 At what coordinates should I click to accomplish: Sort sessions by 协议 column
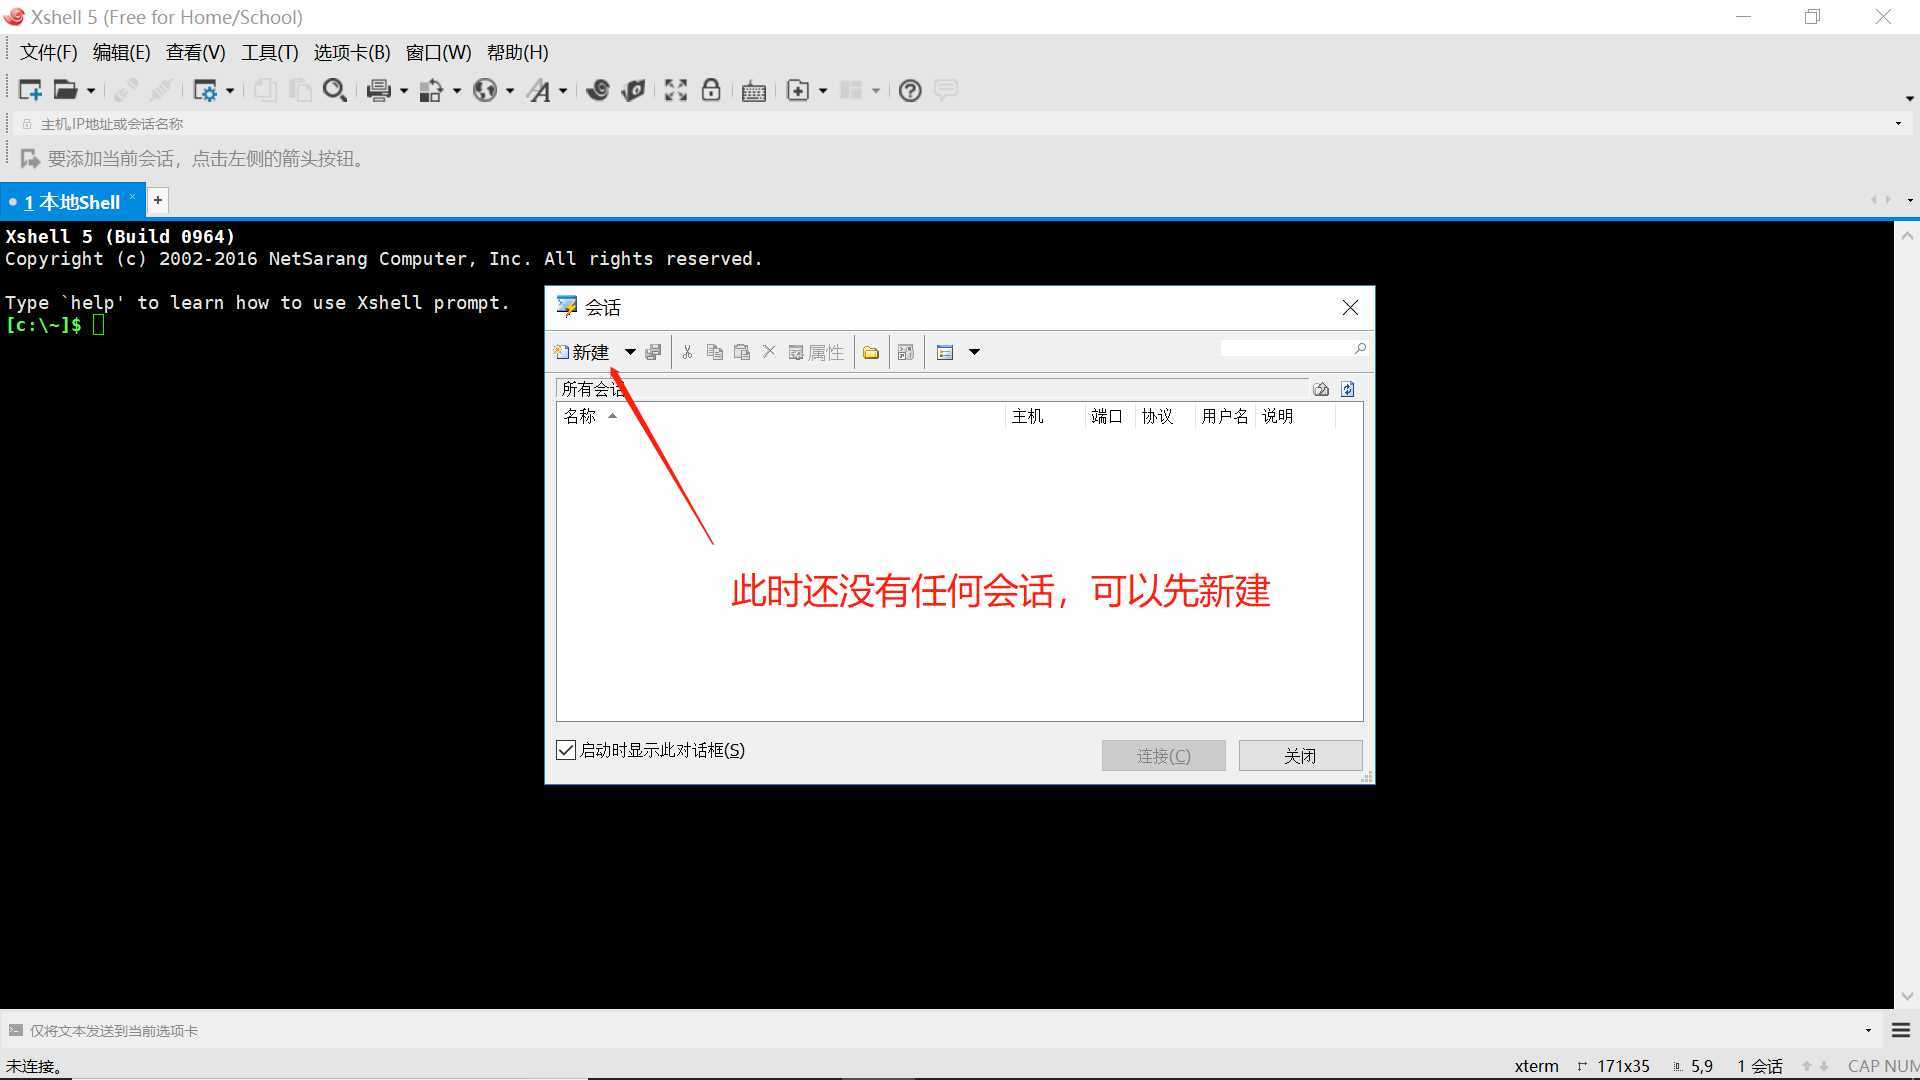pos(1165,416)
